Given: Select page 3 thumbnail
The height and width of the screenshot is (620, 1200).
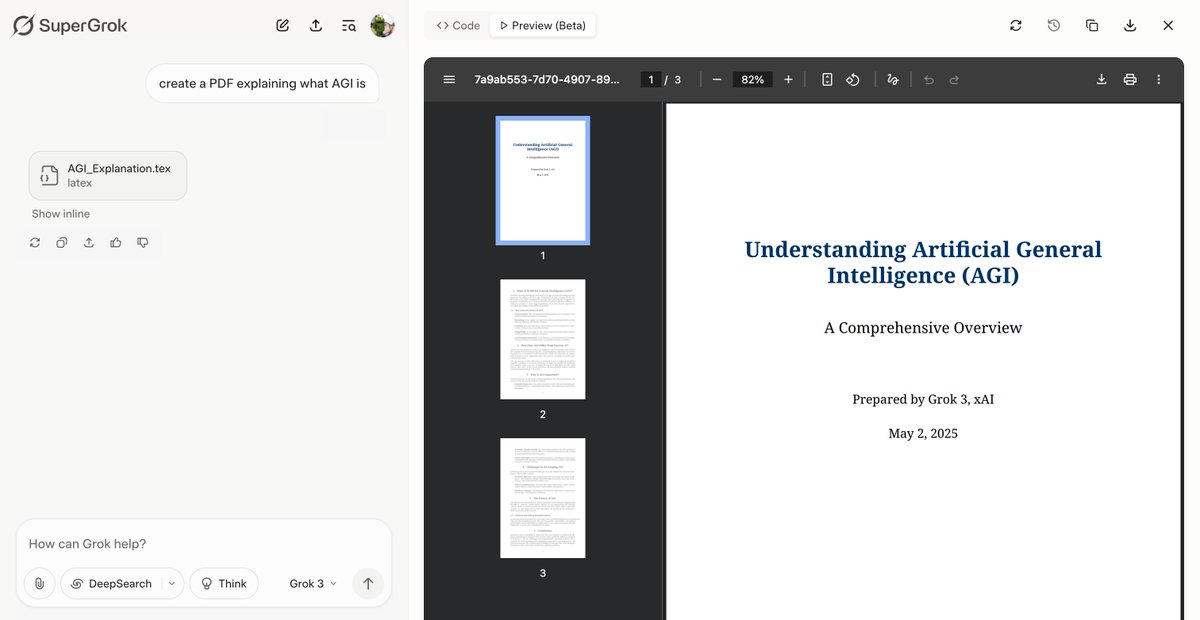Looking at the screenshot, I should click(543, 498).
